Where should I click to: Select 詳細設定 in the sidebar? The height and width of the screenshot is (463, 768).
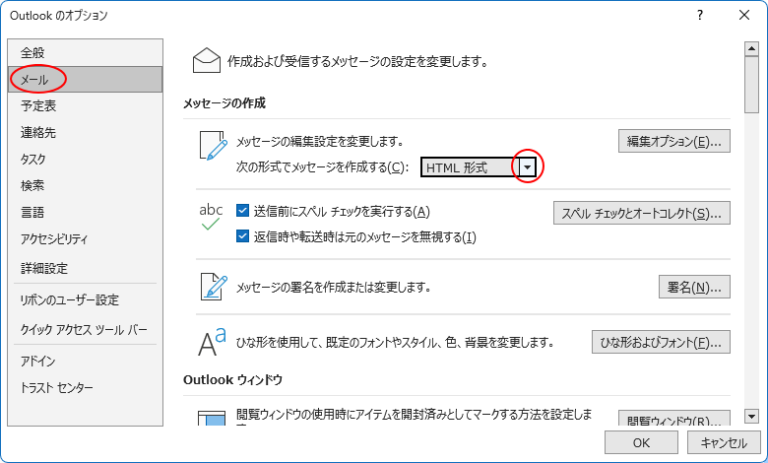(x=85, y=268)
